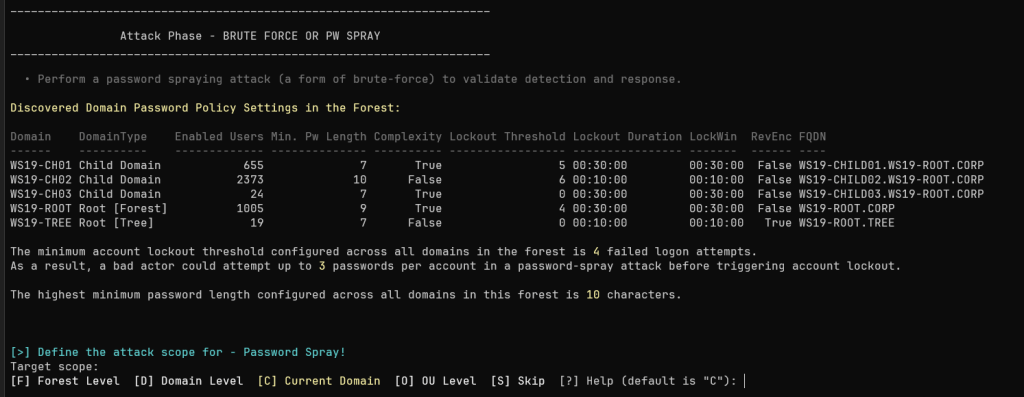
Task: Click the Lockout Threshold column header
Action: [507, 136]
